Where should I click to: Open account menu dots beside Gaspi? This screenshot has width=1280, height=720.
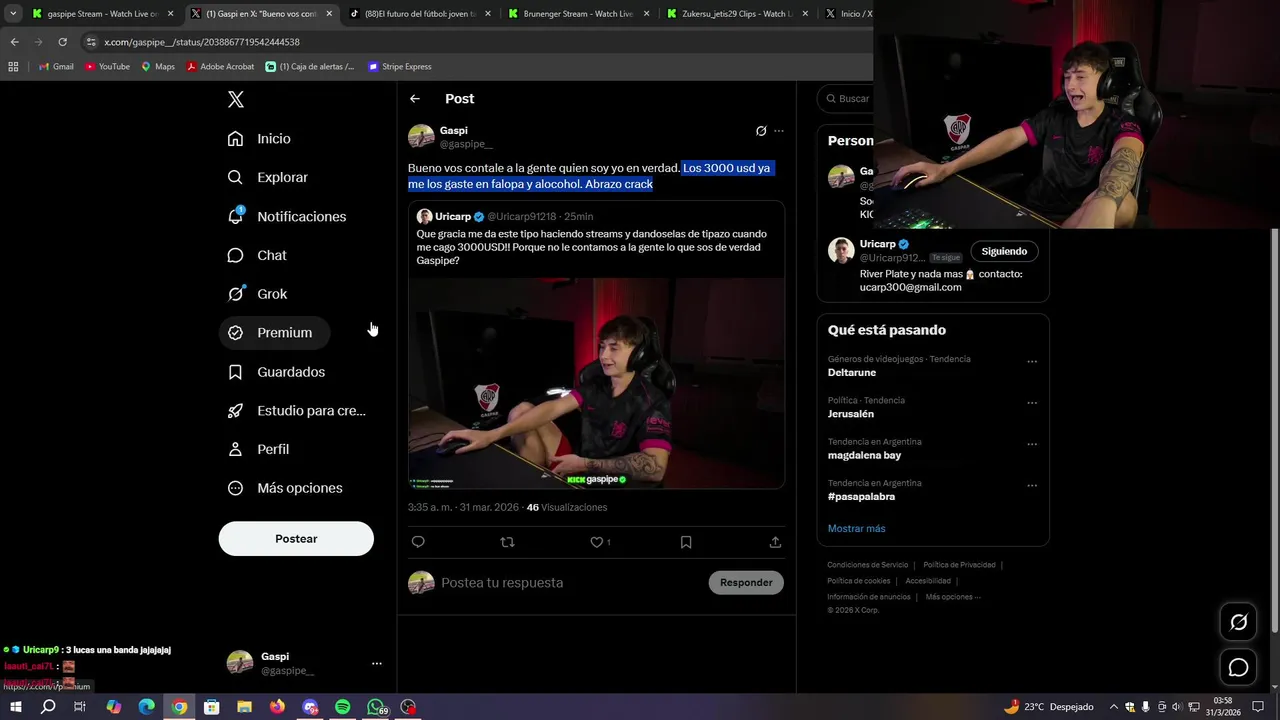[376, 663]
